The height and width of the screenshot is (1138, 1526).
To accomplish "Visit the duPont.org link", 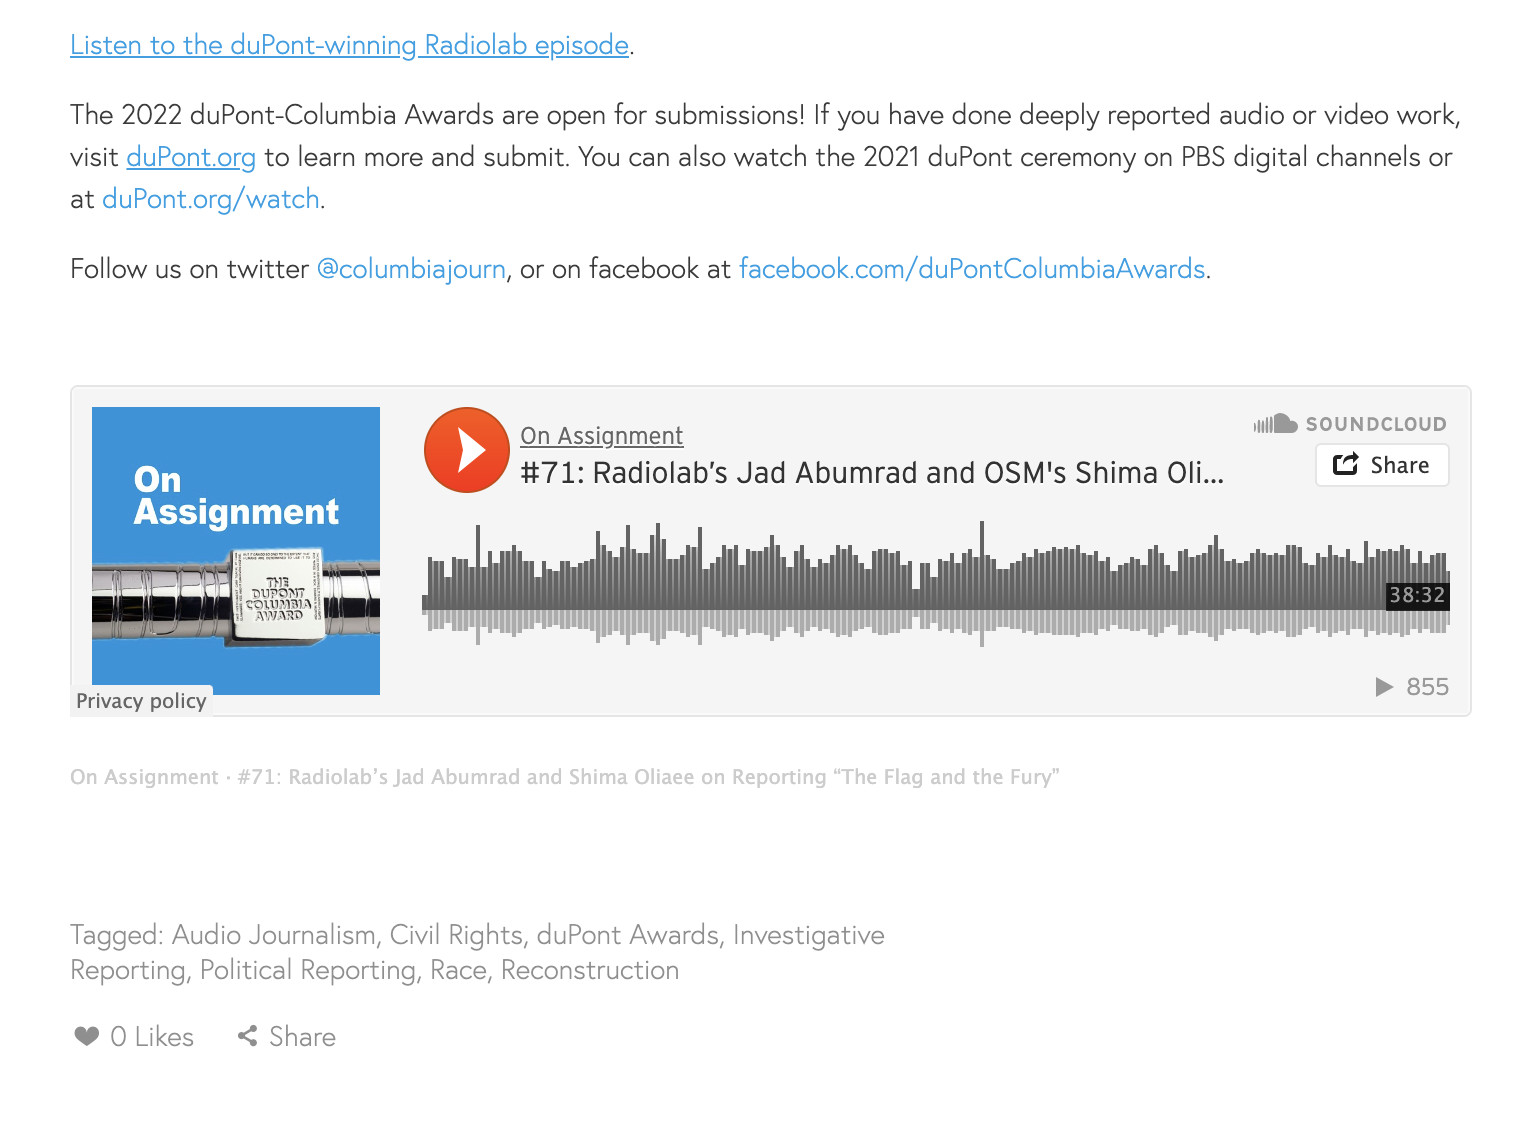I will (x=191, y=157).
